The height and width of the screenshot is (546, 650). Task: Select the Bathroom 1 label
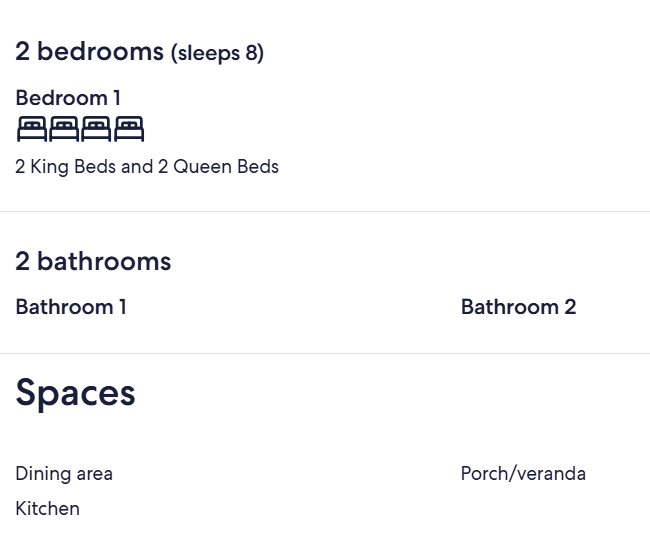[71, 307]
